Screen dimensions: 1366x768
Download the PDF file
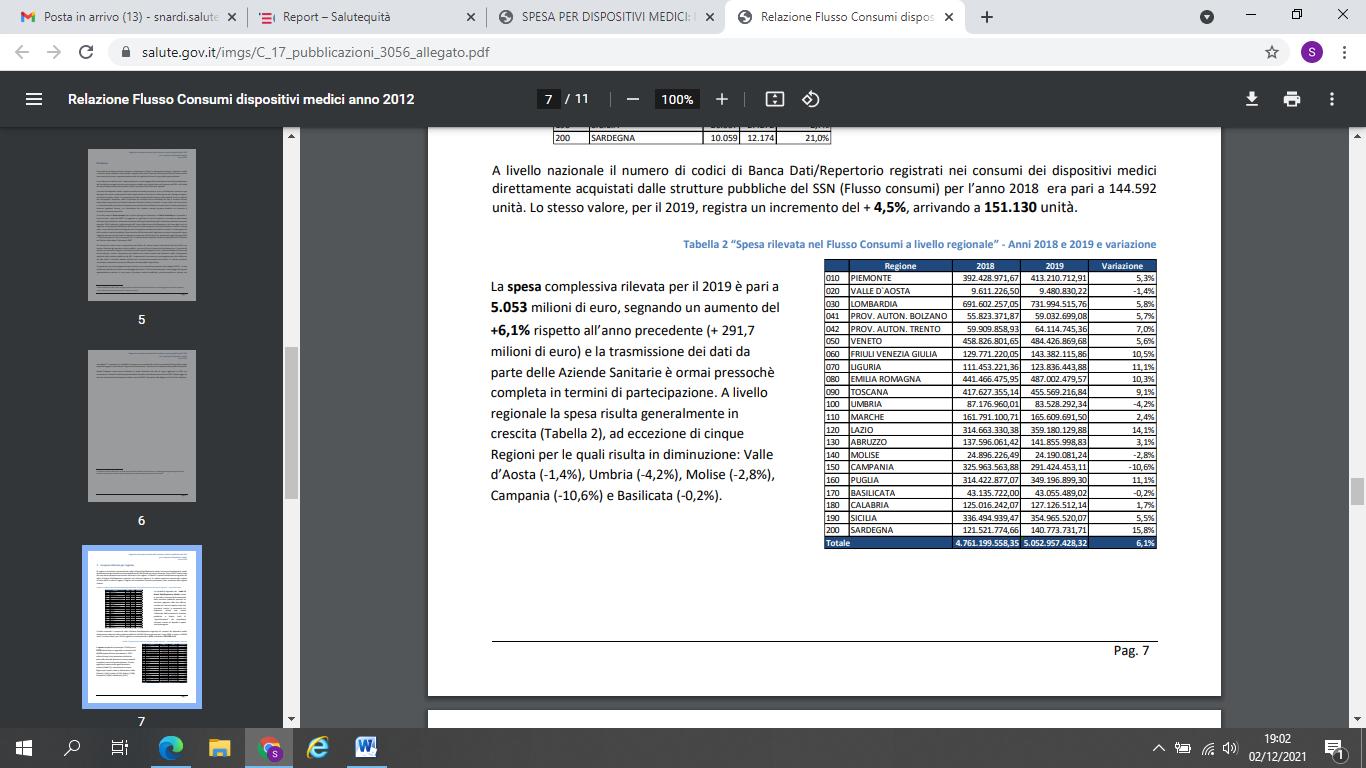tap(1251, 99)
